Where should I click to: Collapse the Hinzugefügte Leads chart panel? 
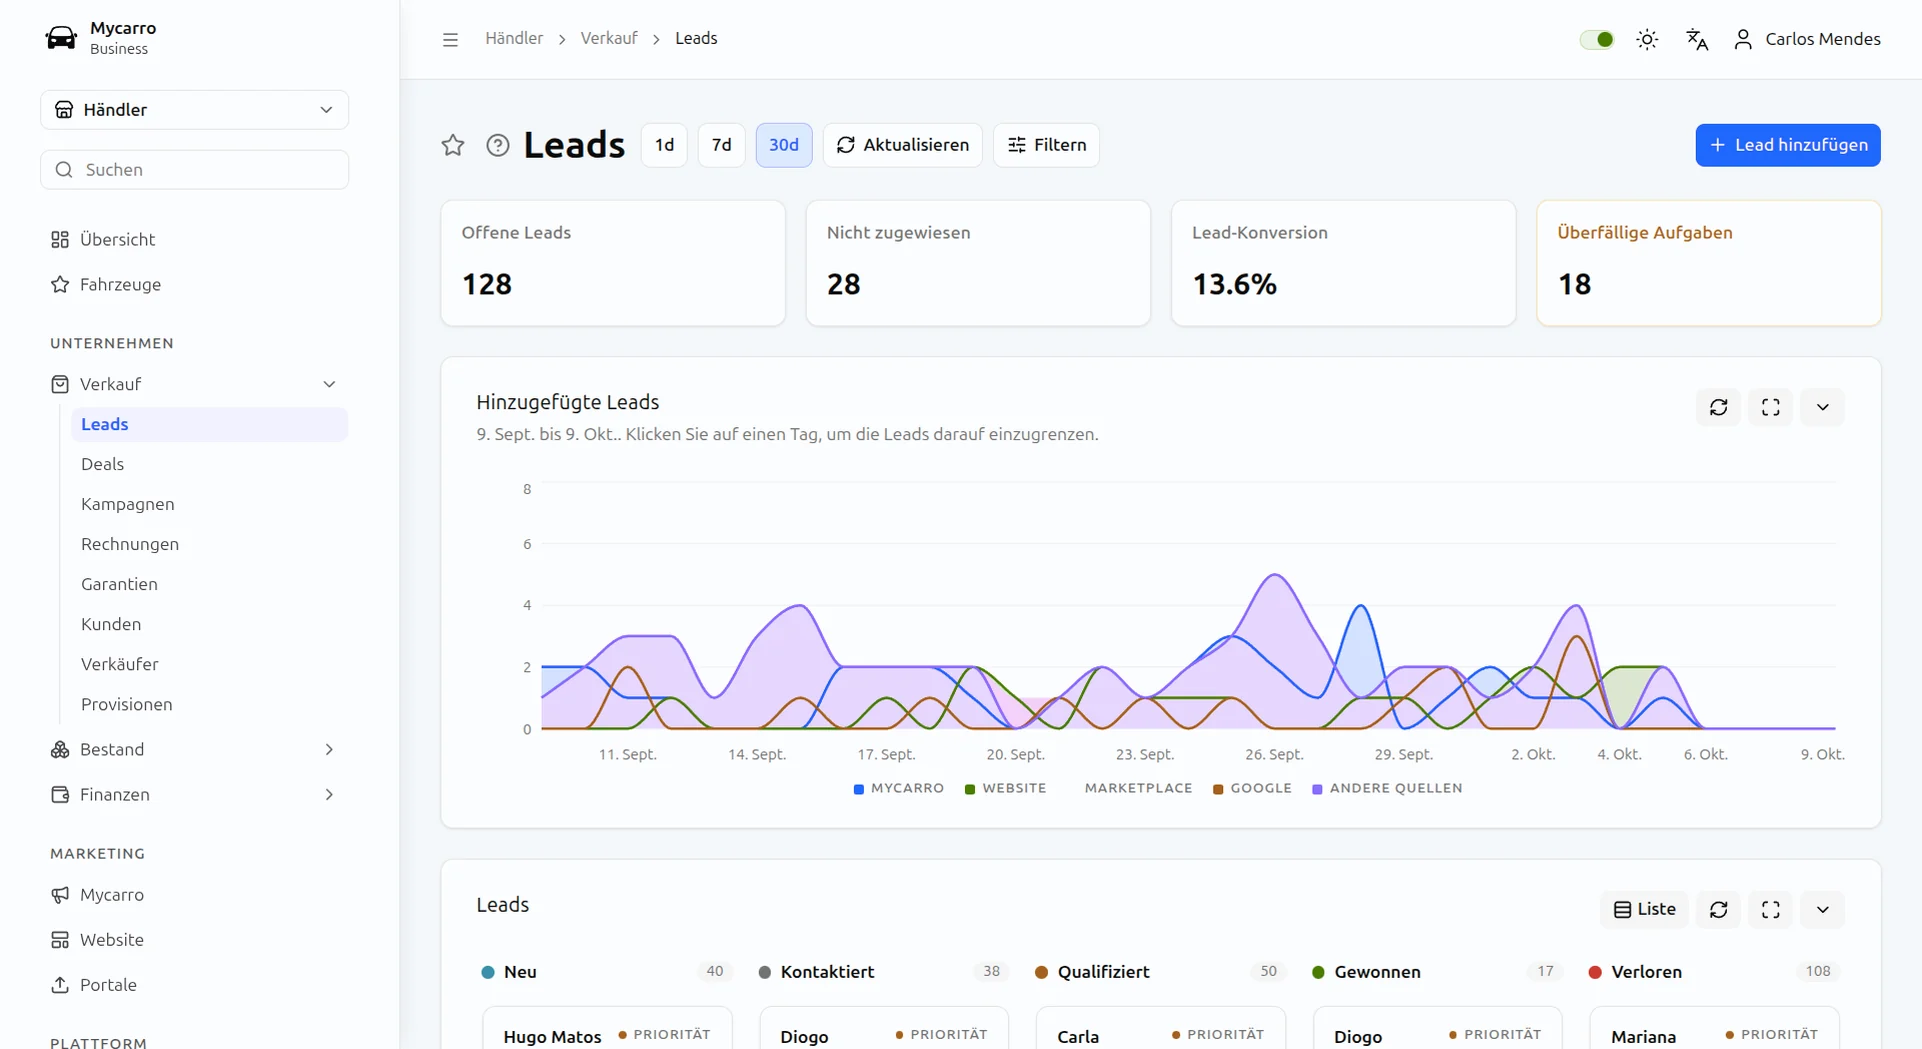click(x=1823, y=407)
